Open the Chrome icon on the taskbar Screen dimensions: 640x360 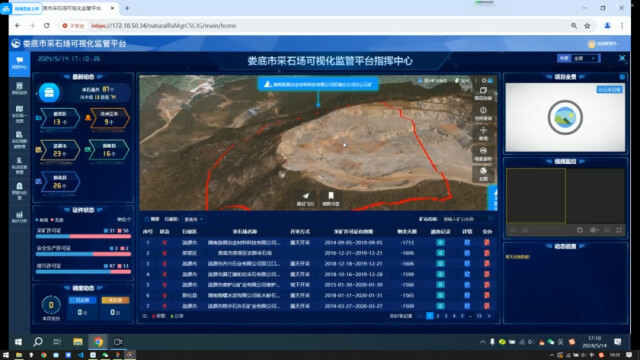(x=98, y=342)
